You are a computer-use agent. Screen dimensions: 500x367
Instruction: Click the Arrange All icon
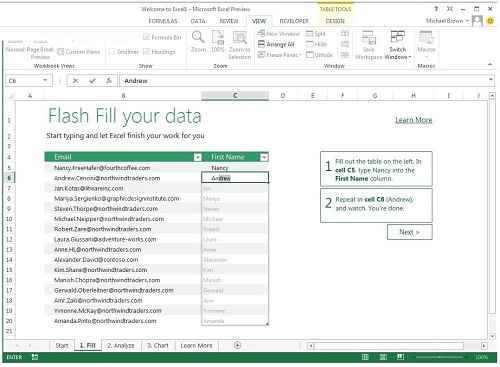click(261, 44)
